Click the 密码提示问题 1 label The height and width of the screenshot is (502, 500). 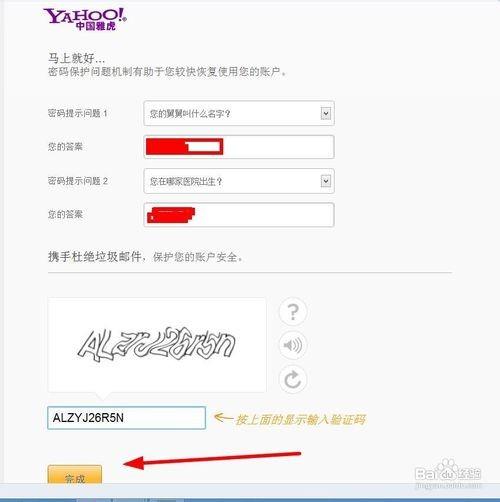coord(77,113)
